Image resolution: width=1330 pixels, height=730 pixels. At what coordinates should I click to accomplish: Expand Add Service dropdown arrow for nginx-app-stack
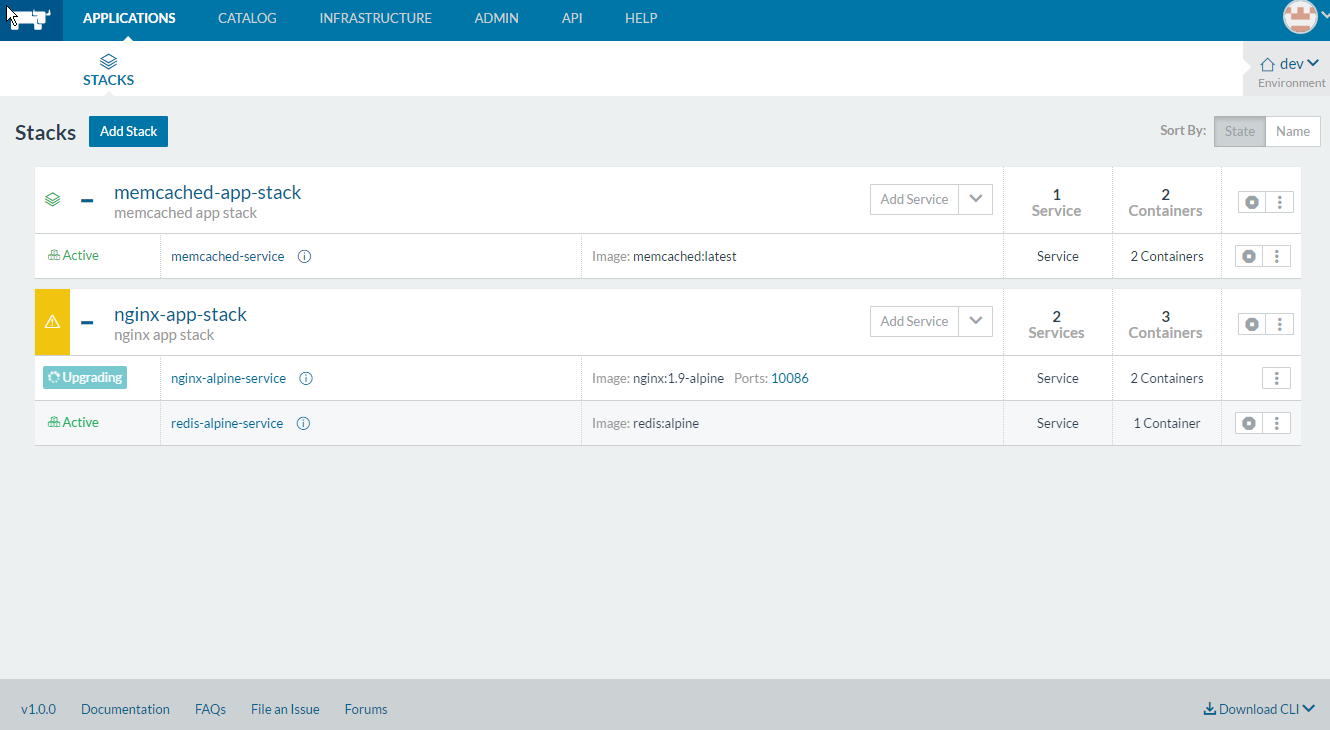coord(976,321)
